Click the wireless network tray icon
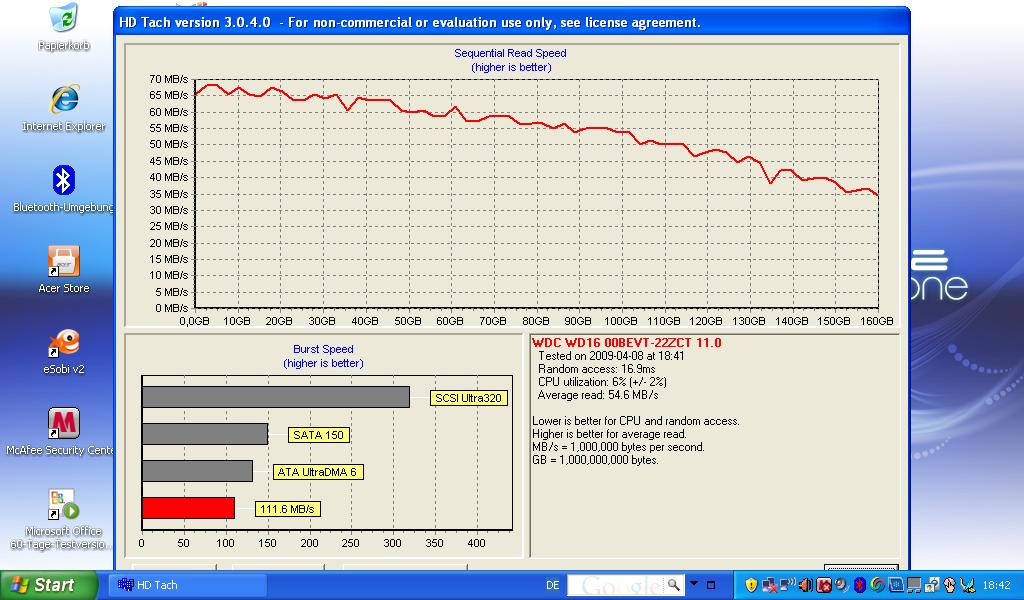This screenshot has width=1024, height=600. coord(788,584)
